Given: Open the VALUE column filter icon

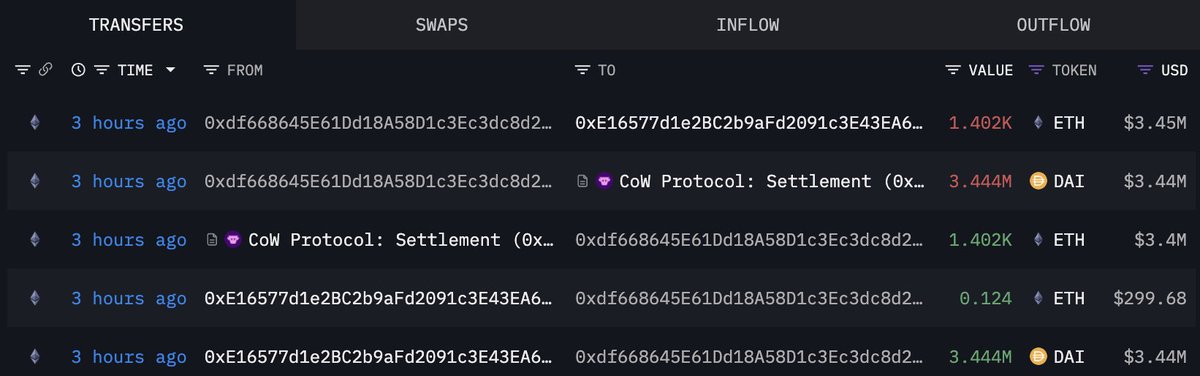Looking at the screenshot, I should pyautogui.click(x=953, y=71).
